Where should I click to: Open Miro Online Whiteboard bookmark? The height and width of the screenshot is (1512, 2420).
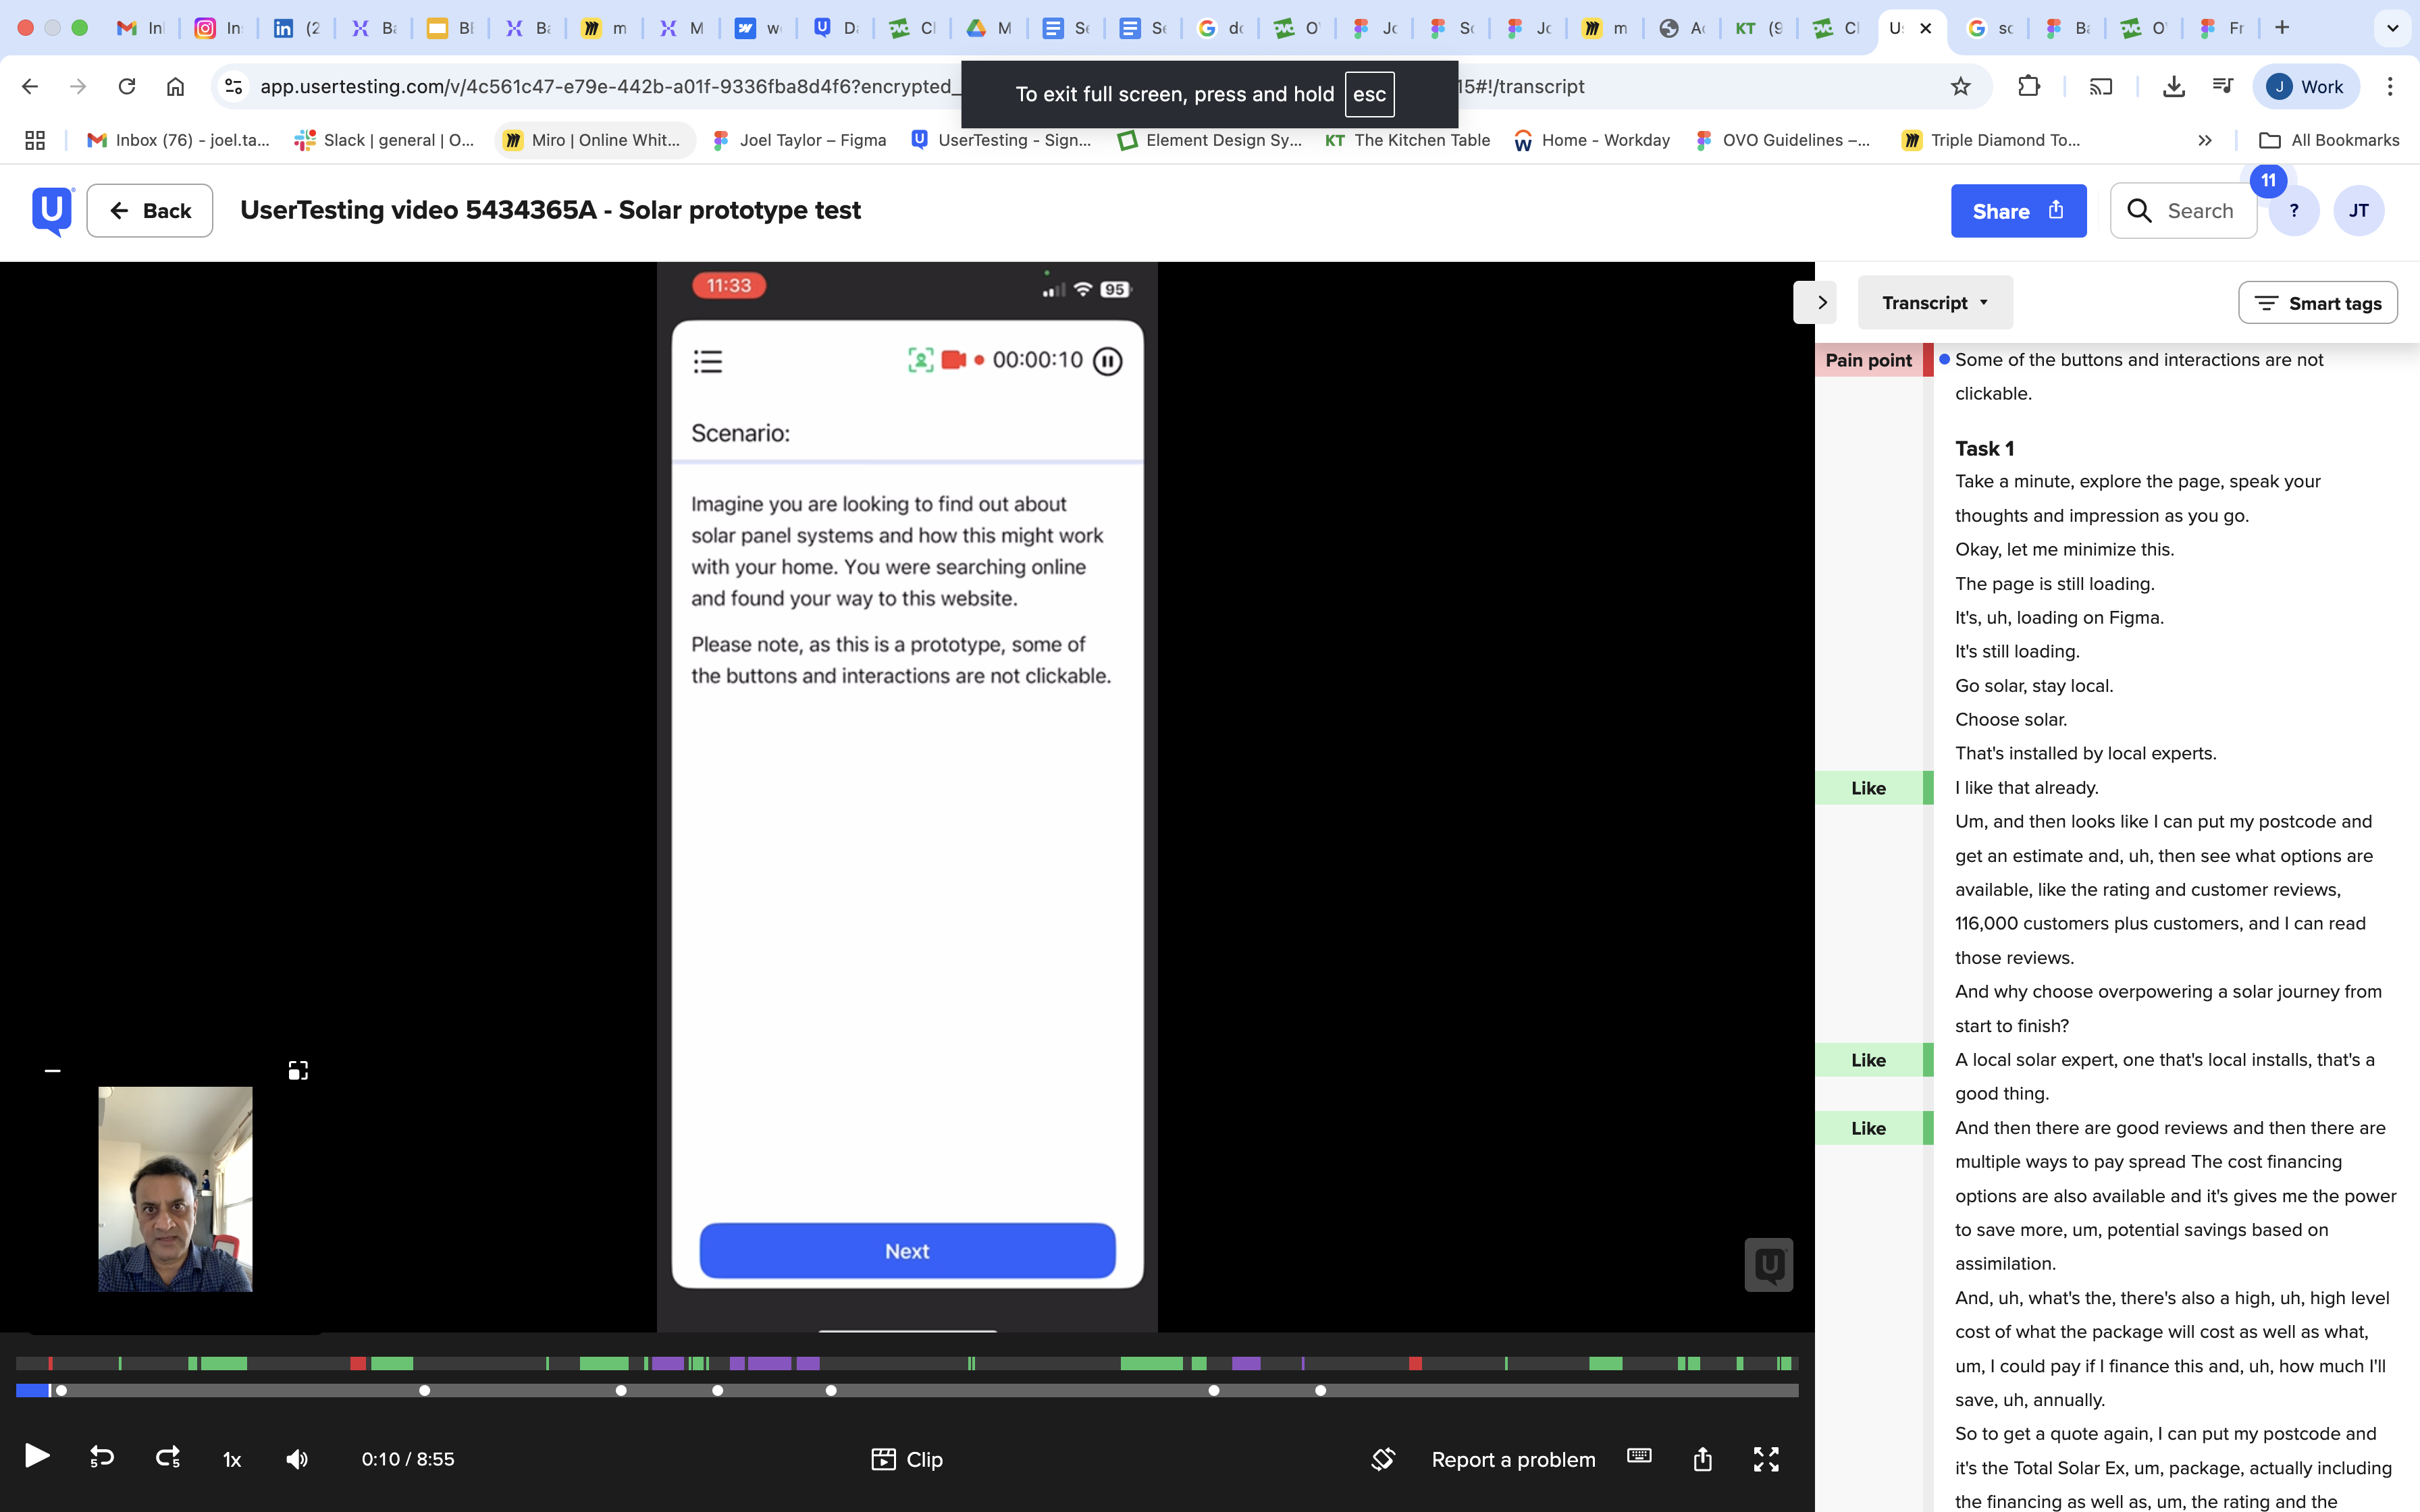[593, 140]
